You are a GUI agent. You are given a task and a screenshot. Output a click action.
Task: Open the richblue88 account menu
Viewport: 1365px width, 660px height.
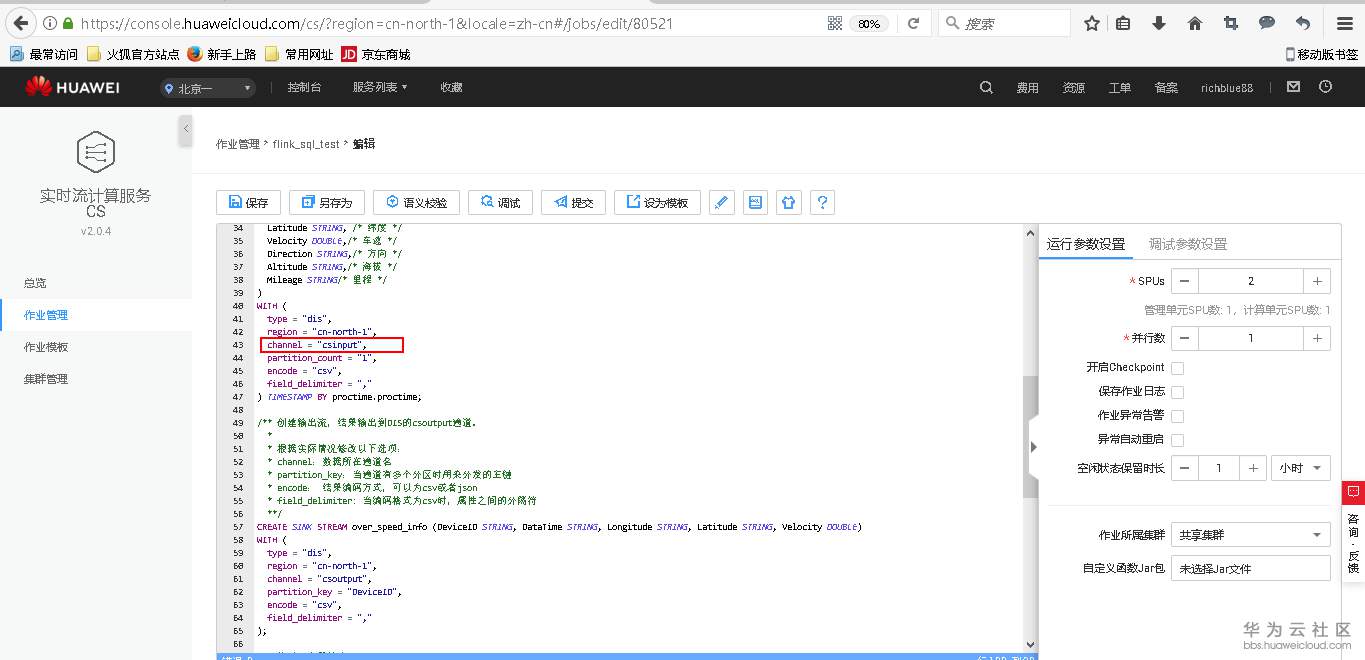point(1227,88)
